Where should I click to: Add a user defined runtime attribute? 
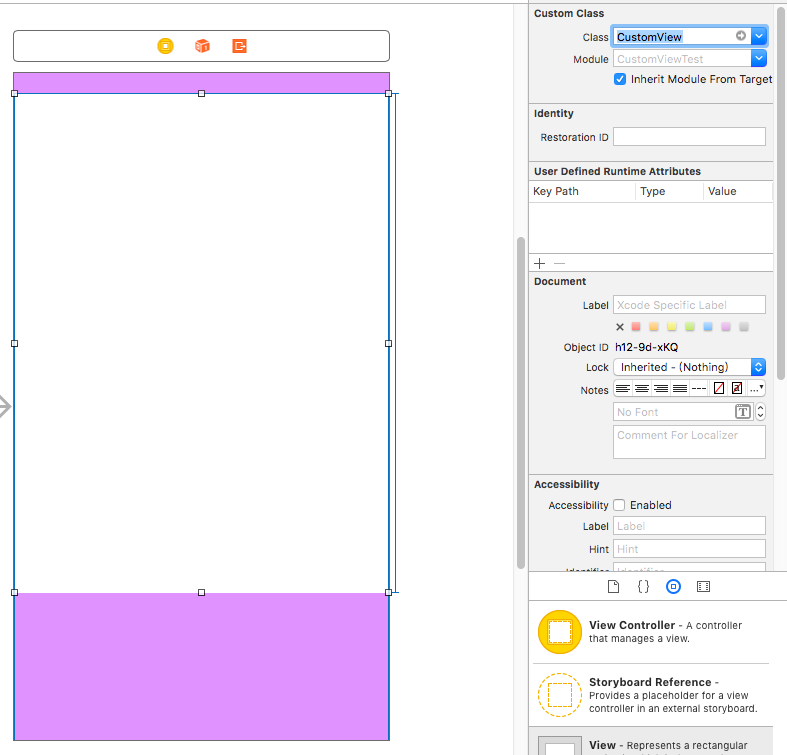point(540,263)
